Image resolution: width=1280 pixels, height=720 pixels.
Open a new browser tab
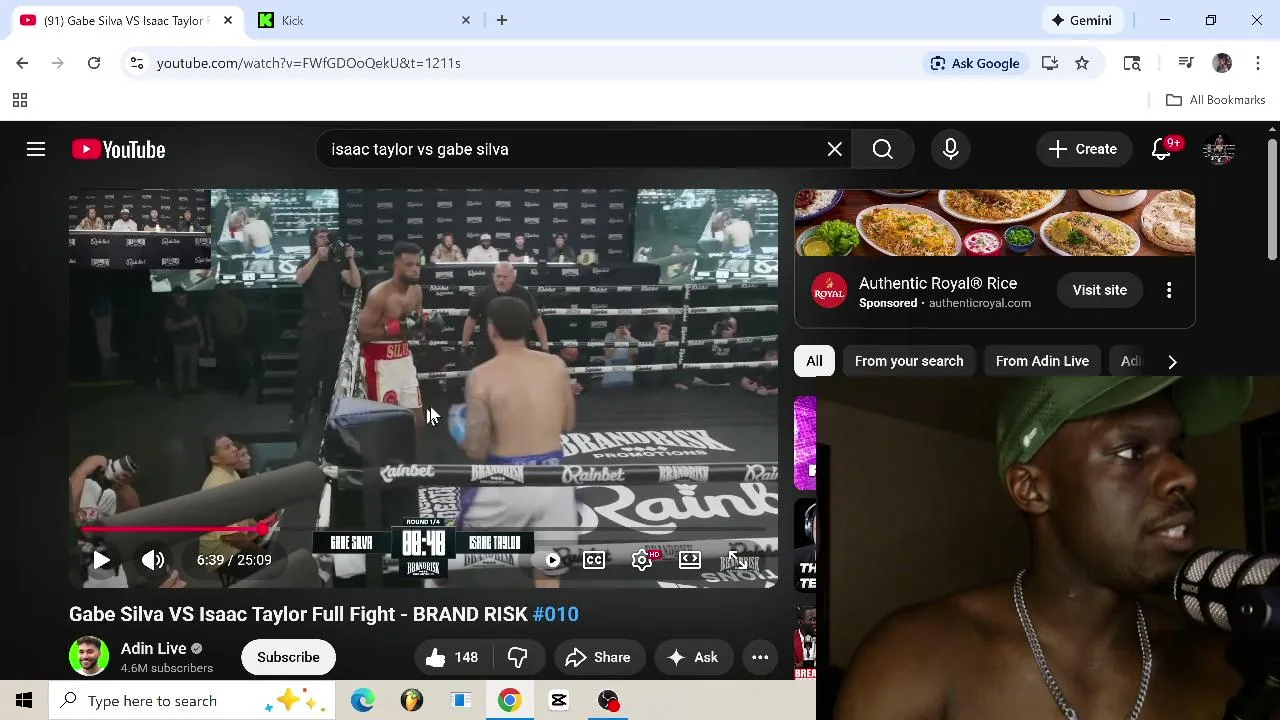click(502, 20)
